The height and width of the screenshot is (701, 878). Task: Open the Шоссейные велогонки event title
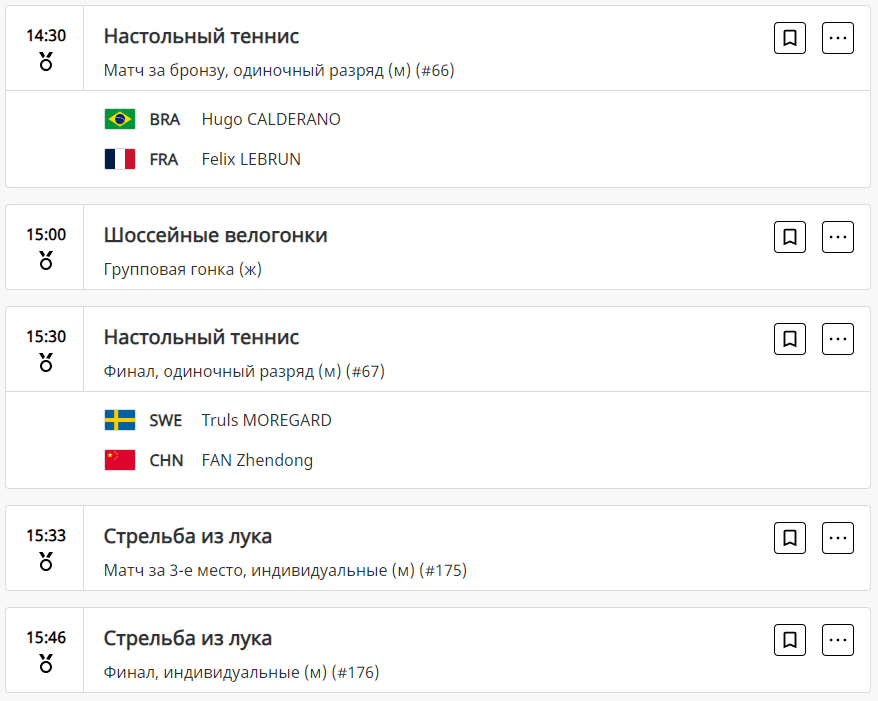click(215, 235)
